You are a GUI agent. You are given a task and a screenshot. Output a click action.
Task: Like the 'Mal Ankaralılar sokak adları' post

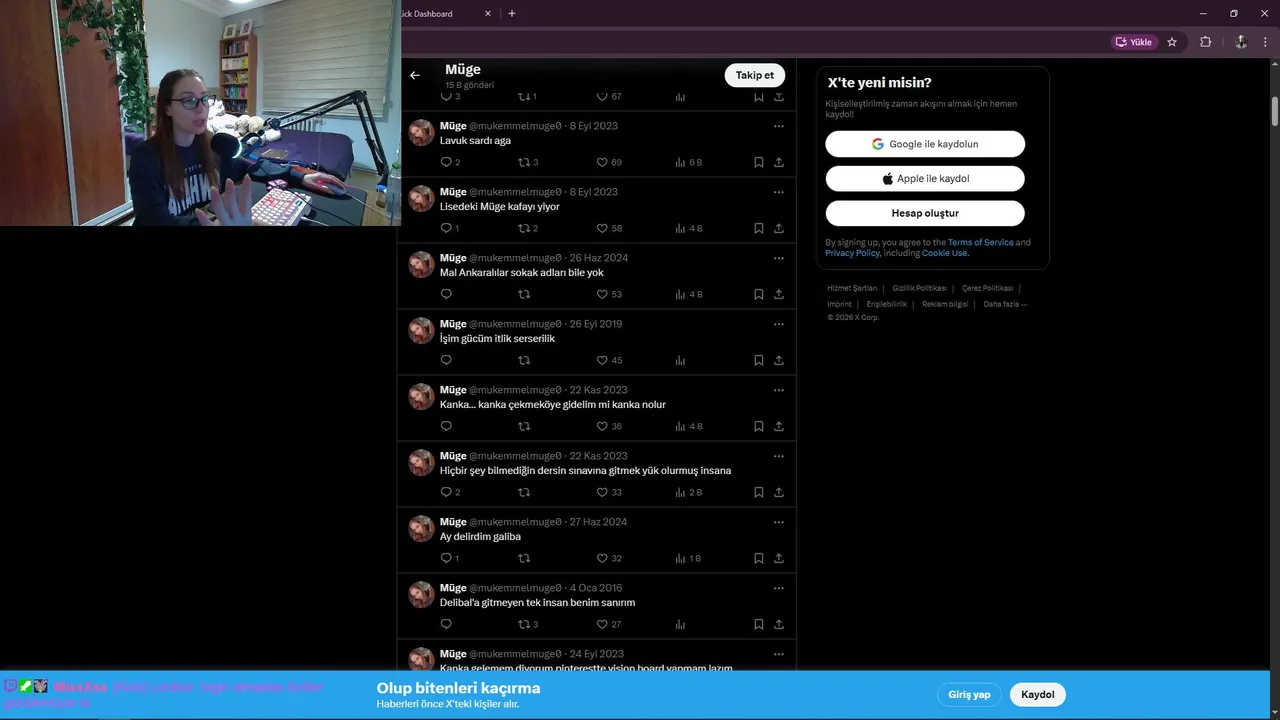(x=602, y=294)
